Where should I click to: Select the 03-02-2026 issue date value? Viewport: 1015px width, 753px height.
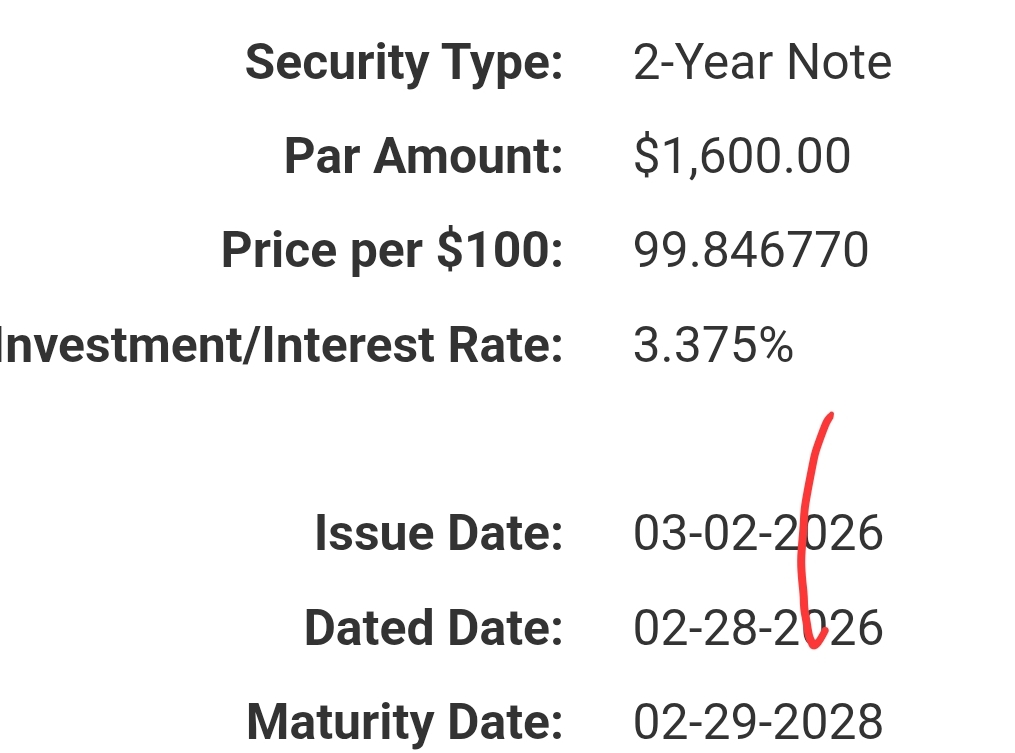pos(758,534)
